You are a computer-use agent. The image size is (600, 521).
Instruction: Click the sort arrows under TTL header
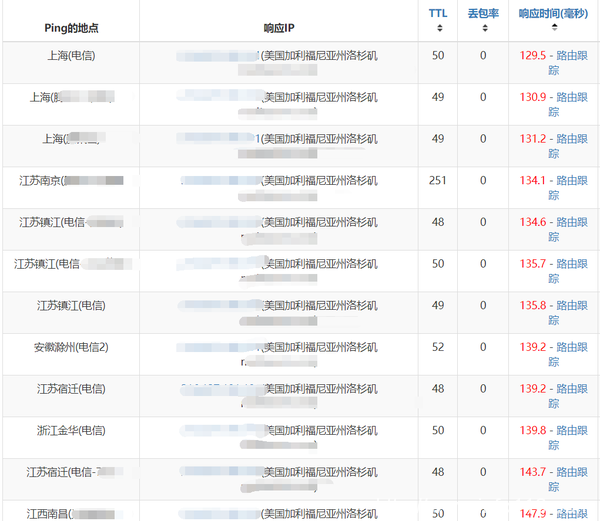click(438, 28)
